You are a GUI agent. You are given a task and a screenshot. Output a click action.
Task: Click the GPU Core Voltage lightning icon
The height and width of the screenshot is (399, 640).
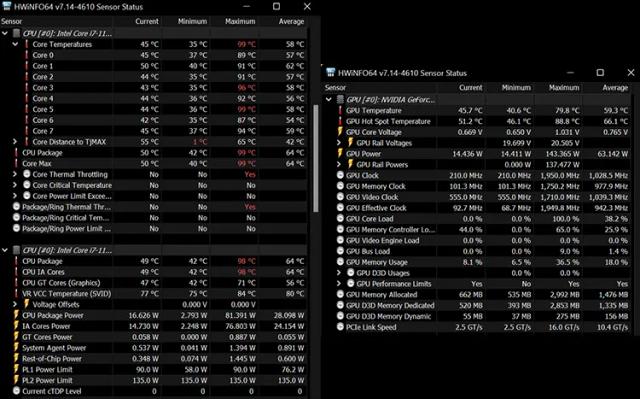pyautogui.click(x=340, y=132)
